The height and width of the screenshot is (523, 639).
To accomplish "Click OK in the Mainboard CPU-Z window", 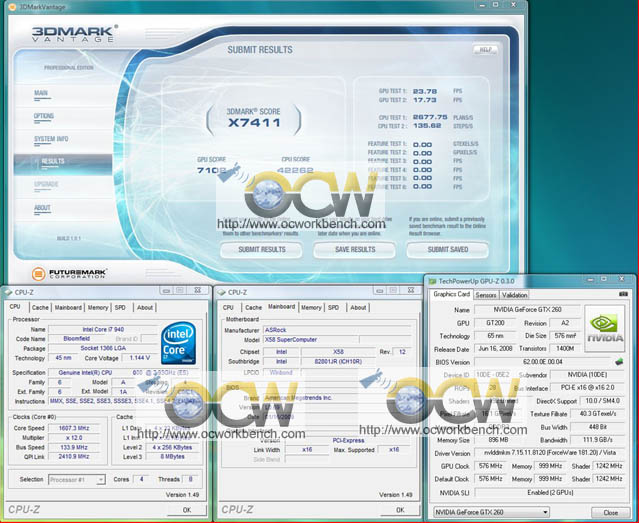I will click(400, 510).
